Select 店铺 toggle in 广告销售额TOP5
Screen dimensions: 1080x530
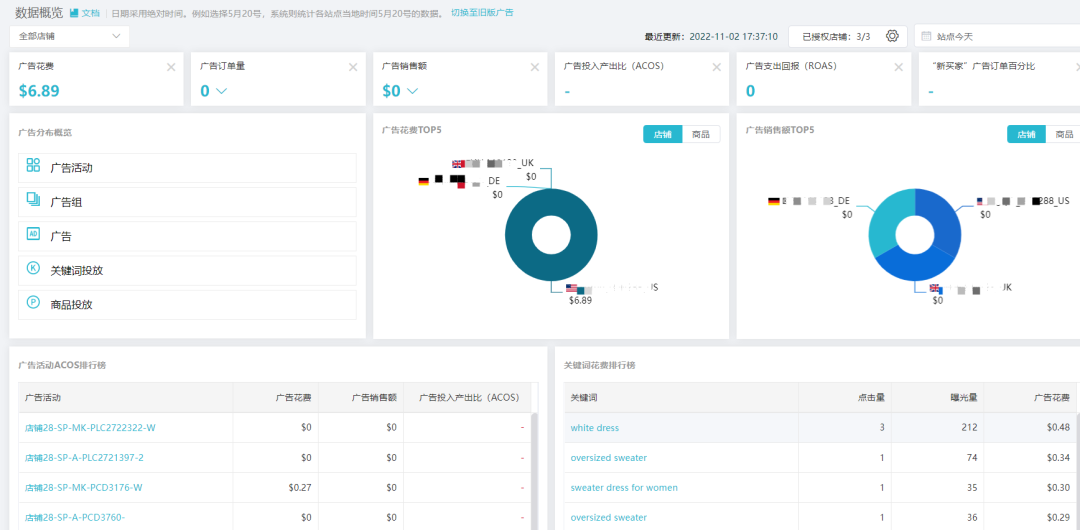[x=1026, y=134]
